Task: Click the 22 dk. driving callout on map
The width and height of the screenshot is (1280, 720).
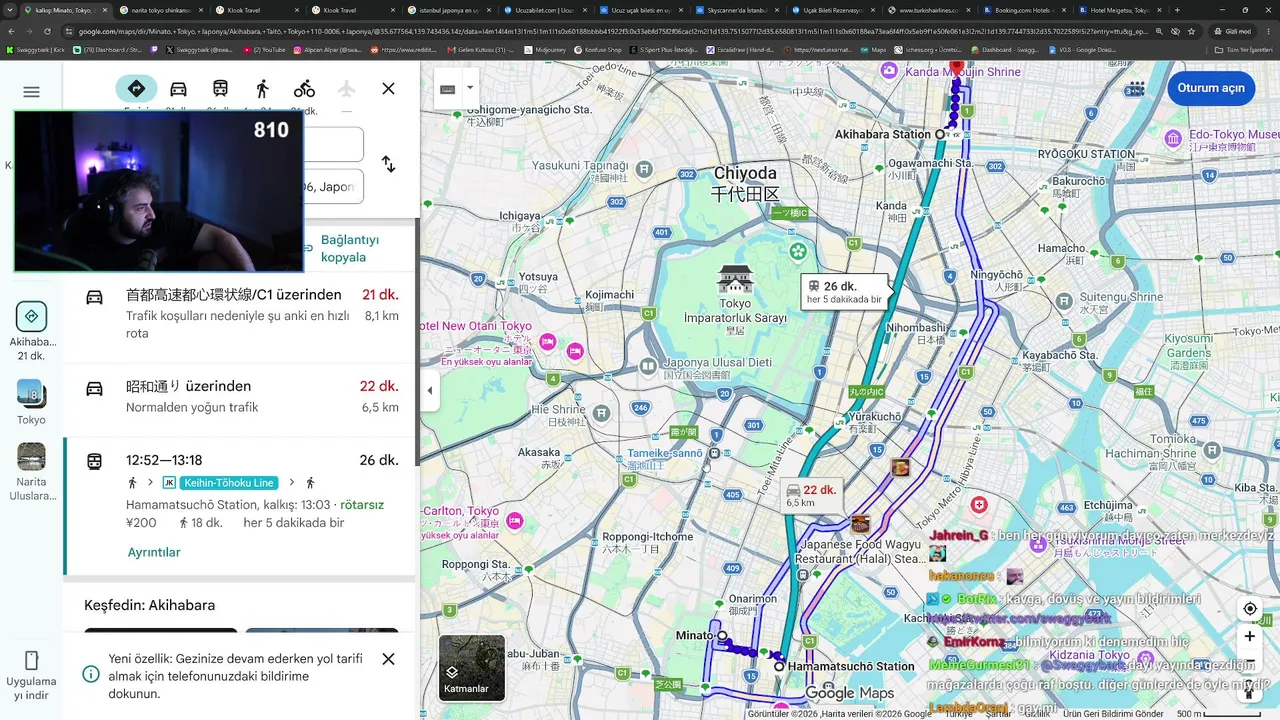Action: 810,495
